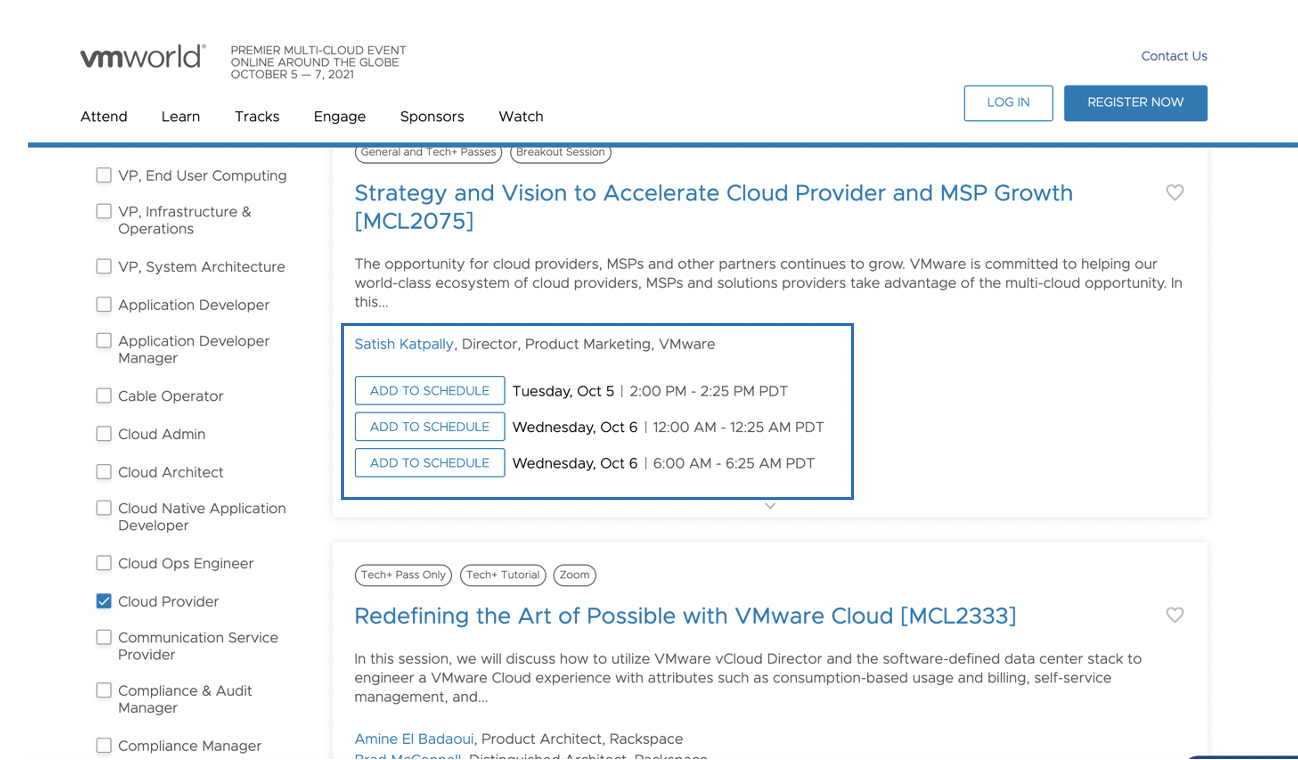Click the Contact Us link
The image size is (1298, 760).
[x=1174, y=56]
